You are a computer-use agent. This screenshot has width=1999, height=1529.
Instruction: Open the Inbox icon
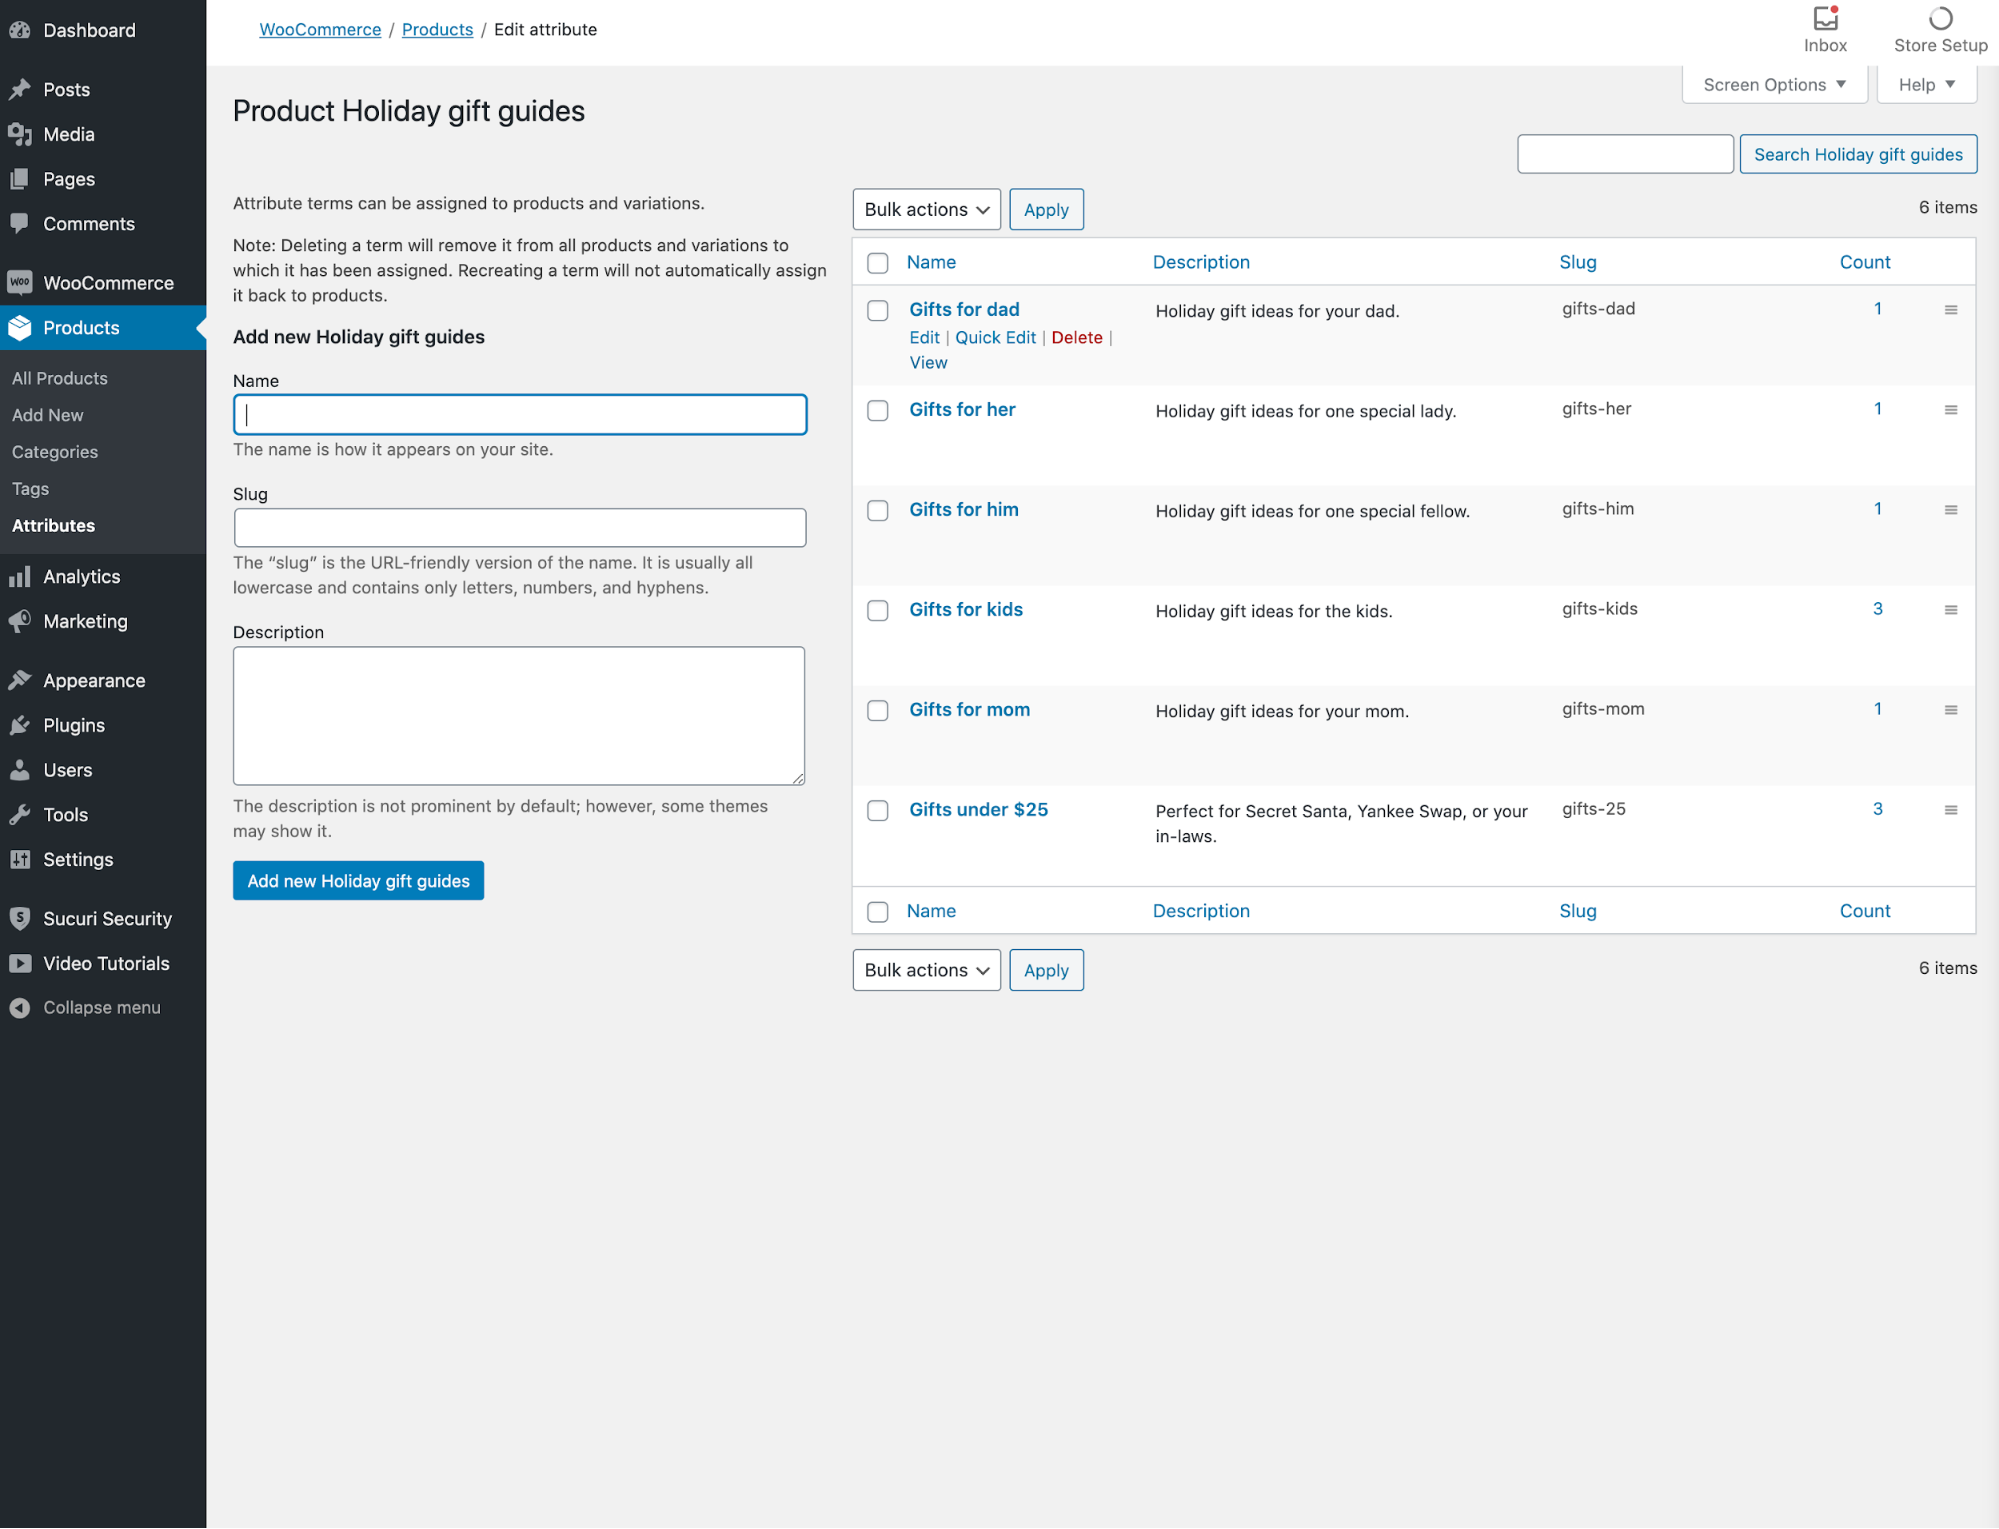point(1825,19)
